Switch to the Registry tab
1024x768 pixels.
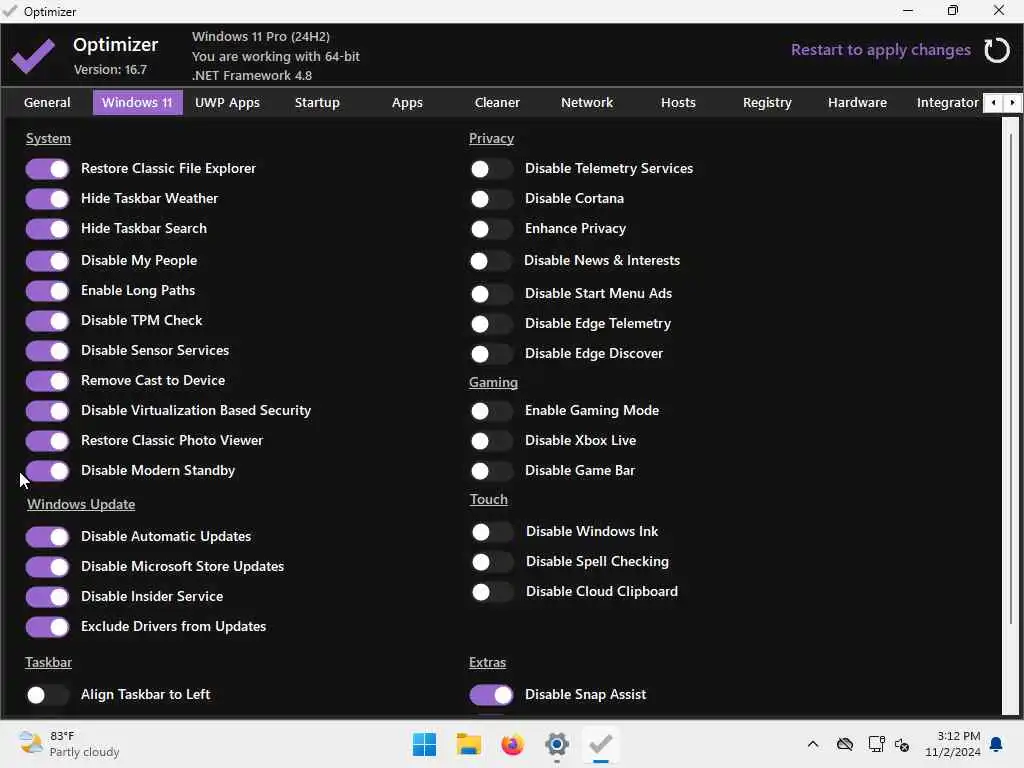click(x=767, y=103)
